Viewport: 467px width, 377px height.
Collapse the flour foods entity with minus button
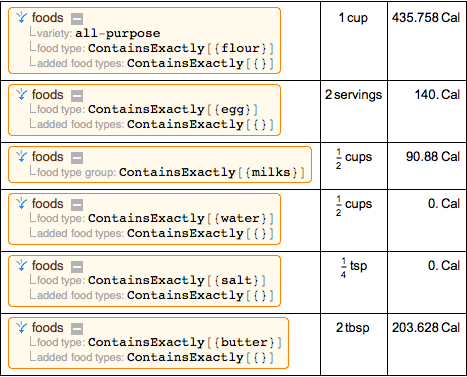click(x=77, y=19)
